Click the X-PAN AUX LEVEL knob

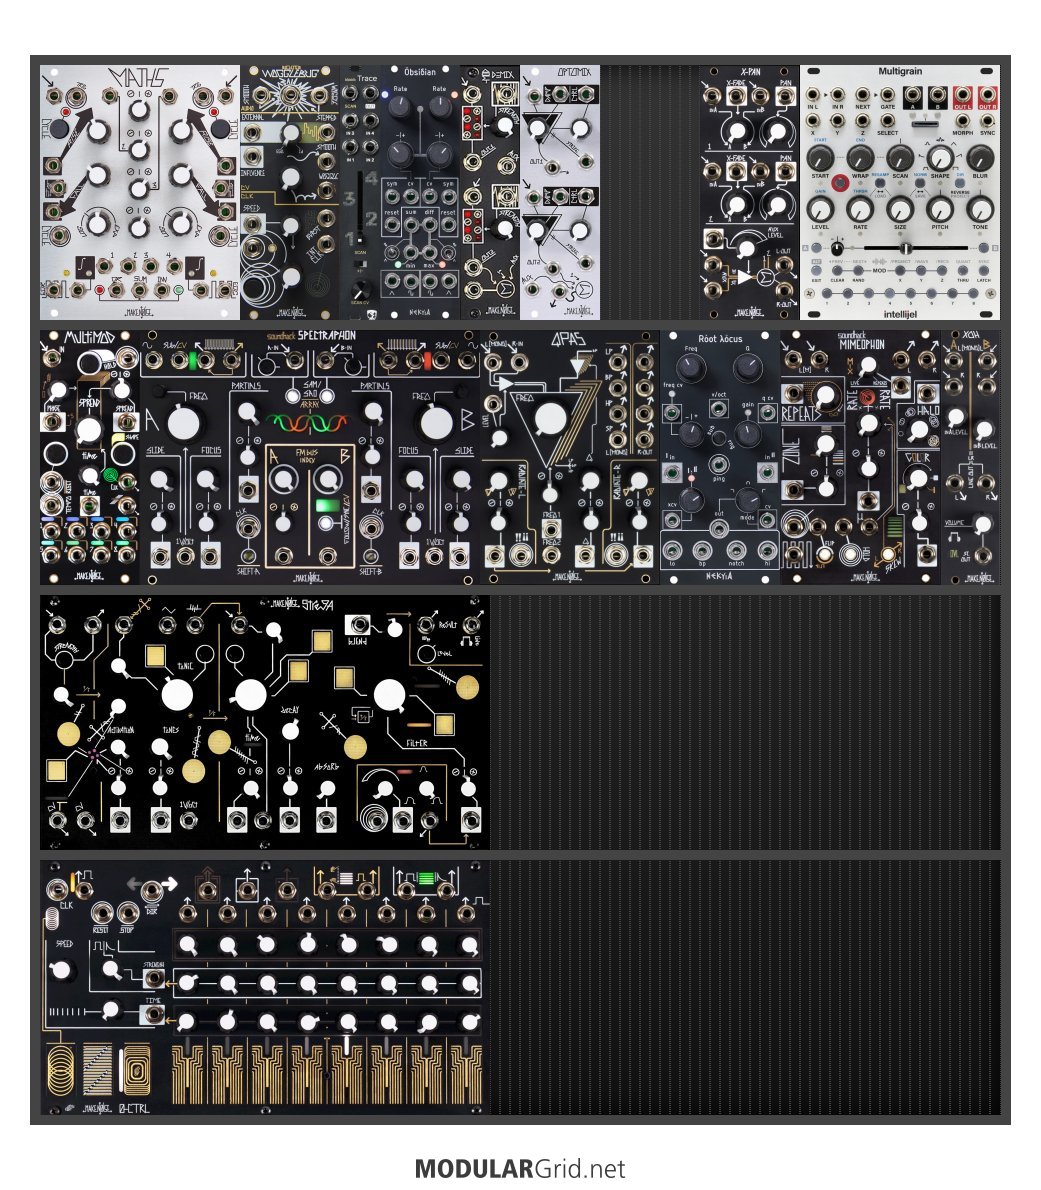point(747,249)
